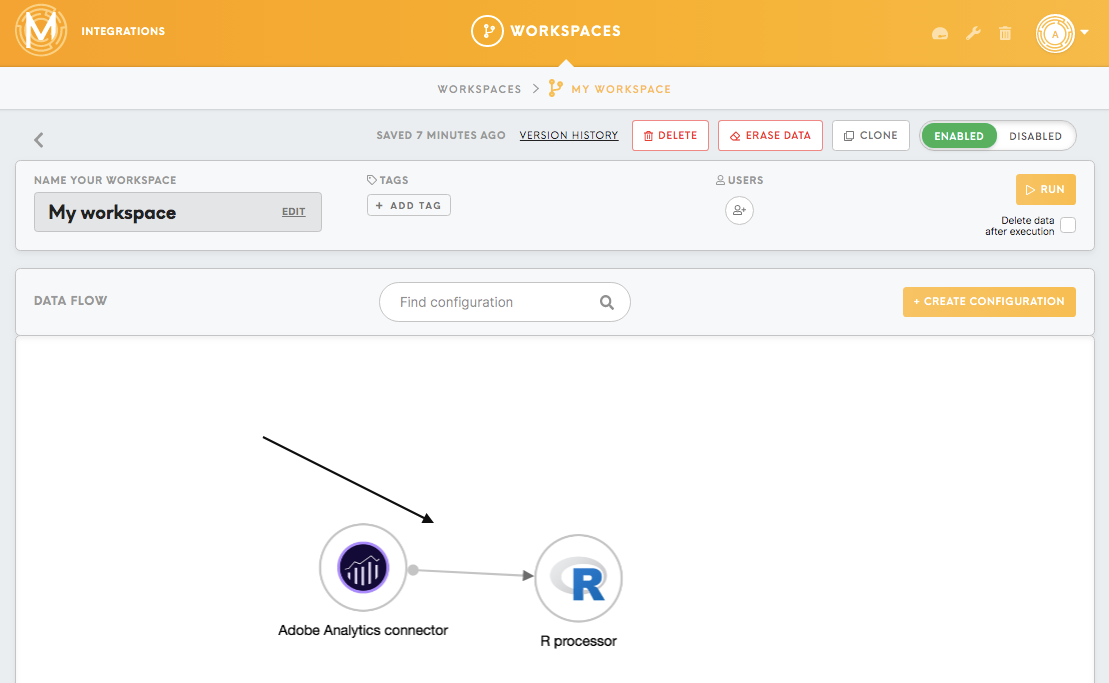1109x683 pixels.
Task: Click the Saved 7 minutes ago status
Action: 441,135
